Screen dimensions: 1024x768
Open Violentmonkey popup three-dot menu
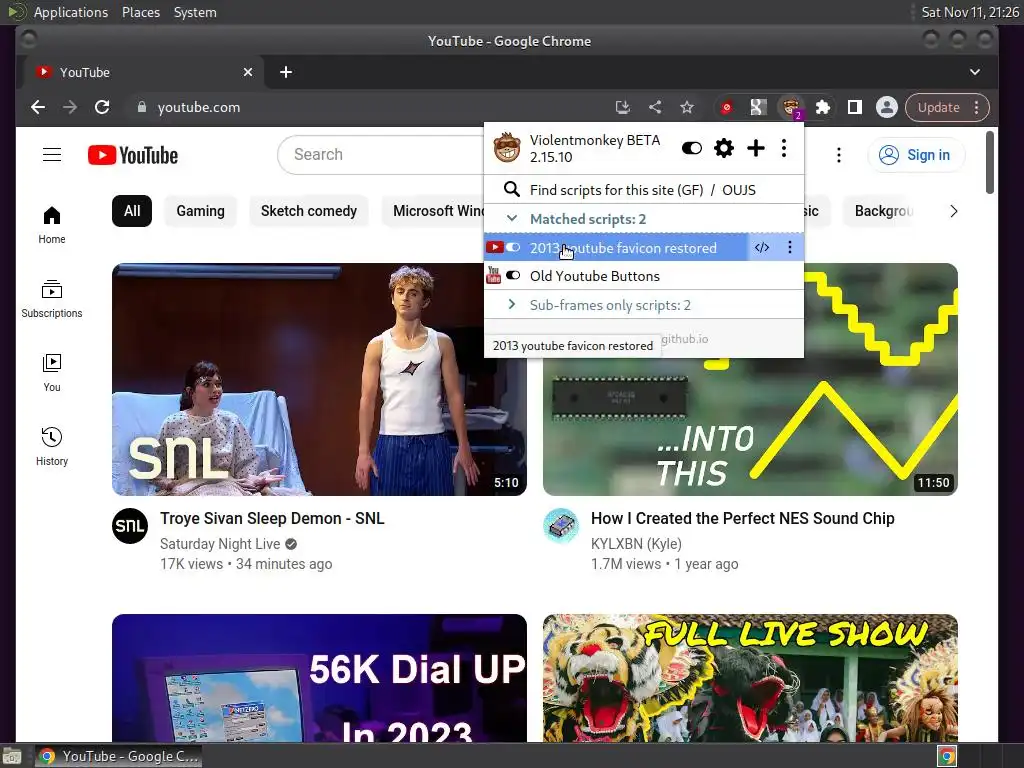(x=784, y=148)
